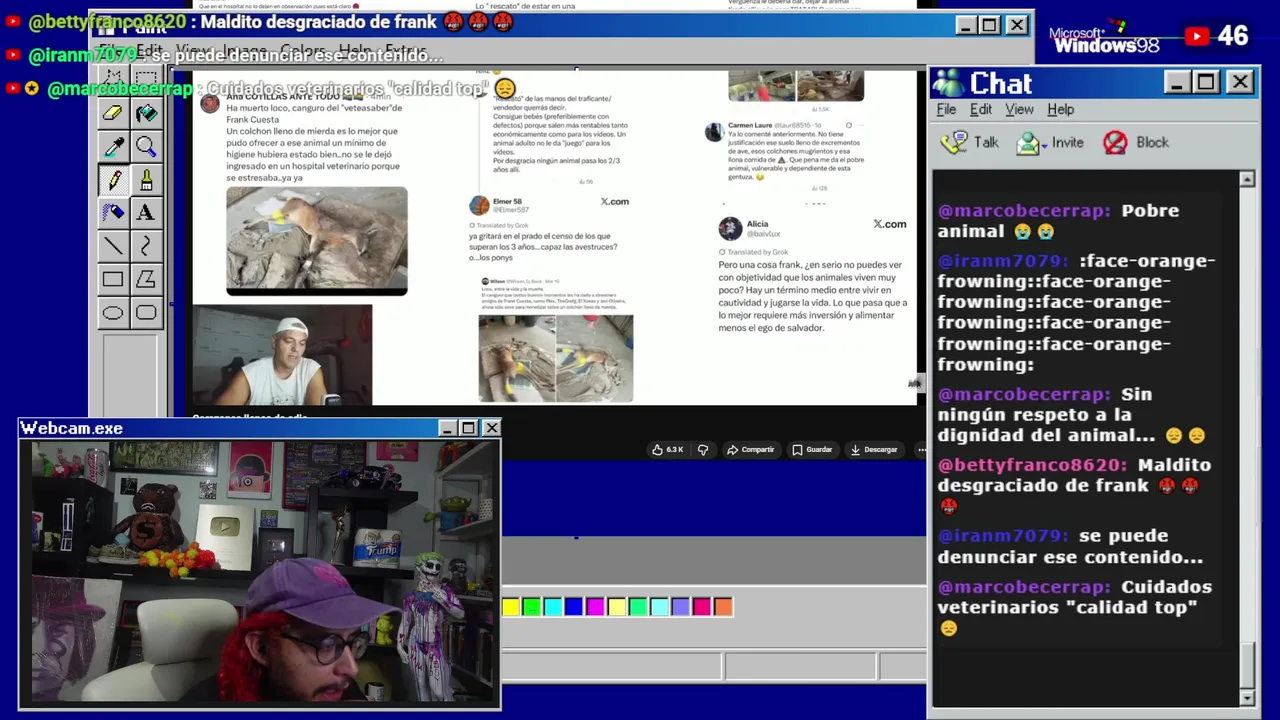The height and width of the screenshot is (720, 1280).
Task: Open the View menu in Chat window
Action: point(1019,110)
